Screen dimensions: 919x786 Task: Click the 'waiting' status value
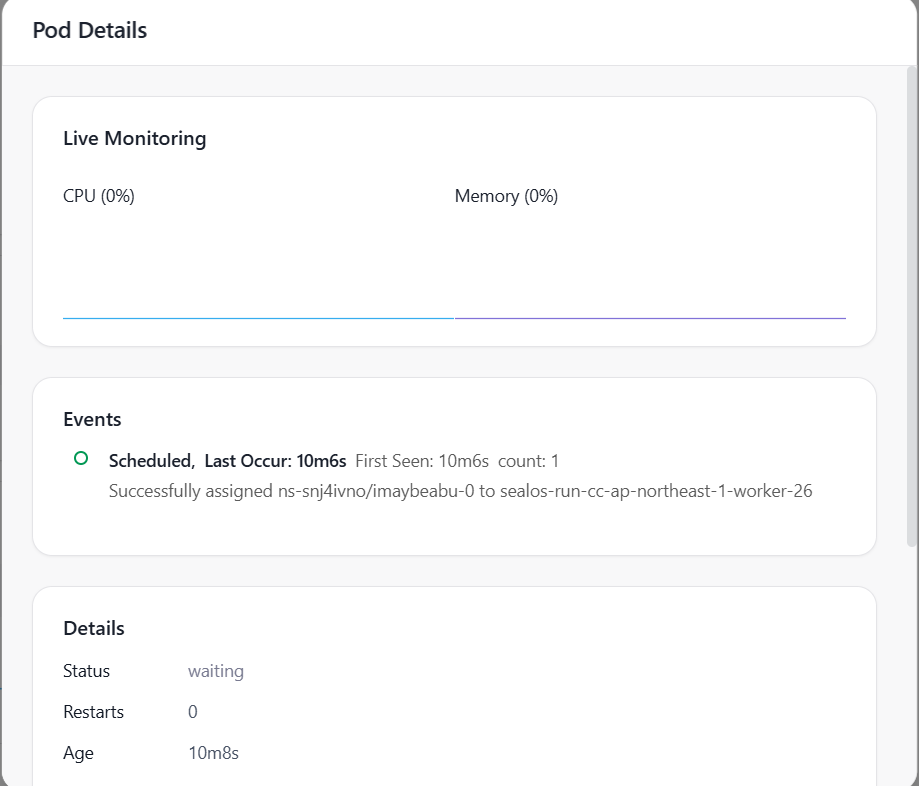point(216,671)
